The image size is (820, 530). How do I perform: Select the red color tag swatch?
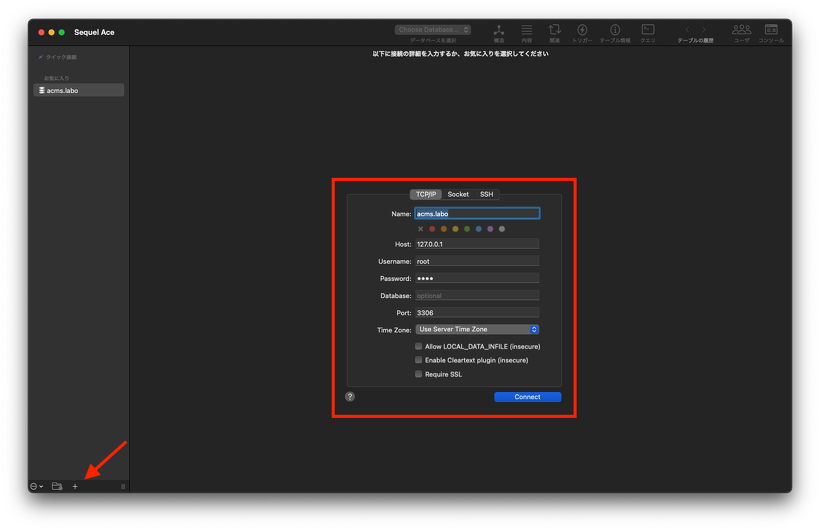tap(432, 229)
